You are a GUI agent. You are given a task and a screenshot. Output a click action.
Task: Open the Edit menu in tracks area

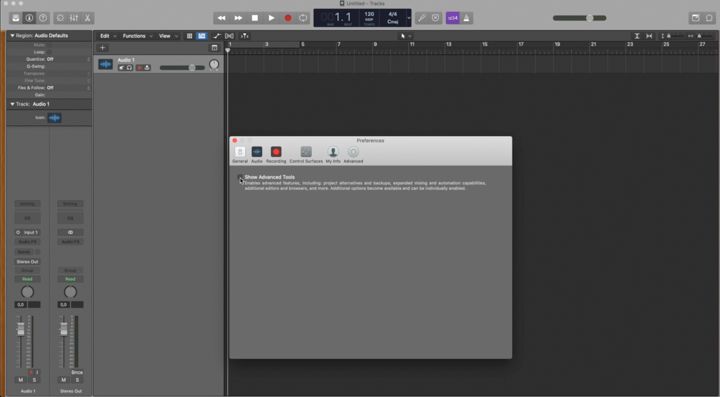pyautogui.click(x=107, y=36)
